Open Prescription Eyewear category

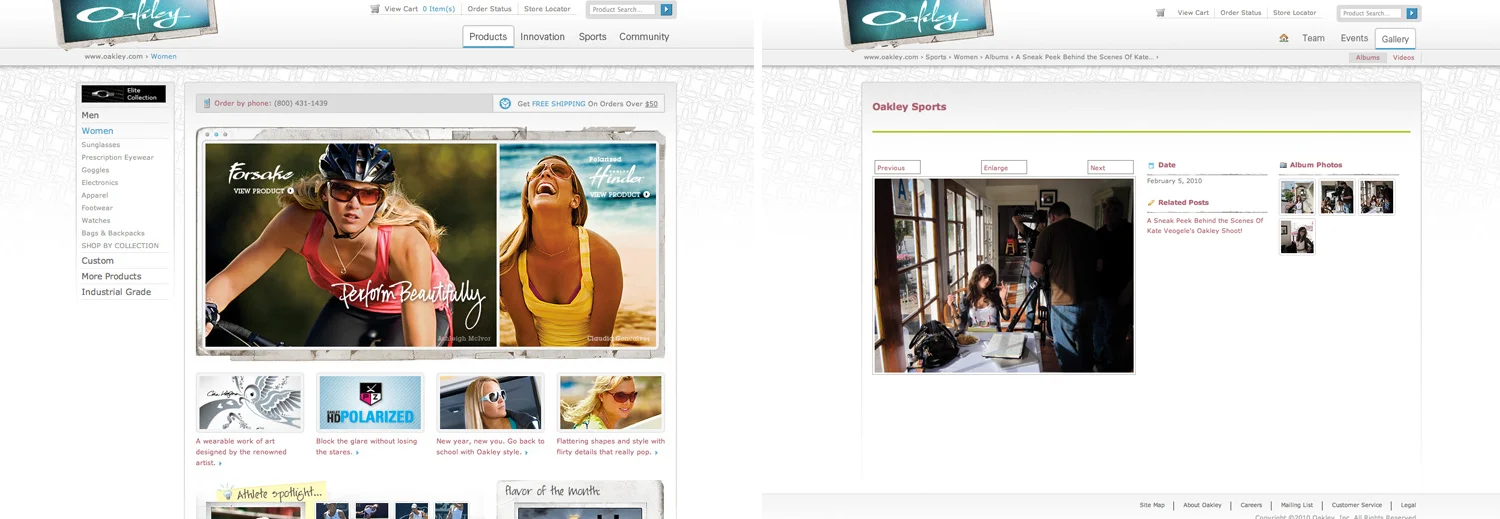pyautogui.click(x=117, y=158)
